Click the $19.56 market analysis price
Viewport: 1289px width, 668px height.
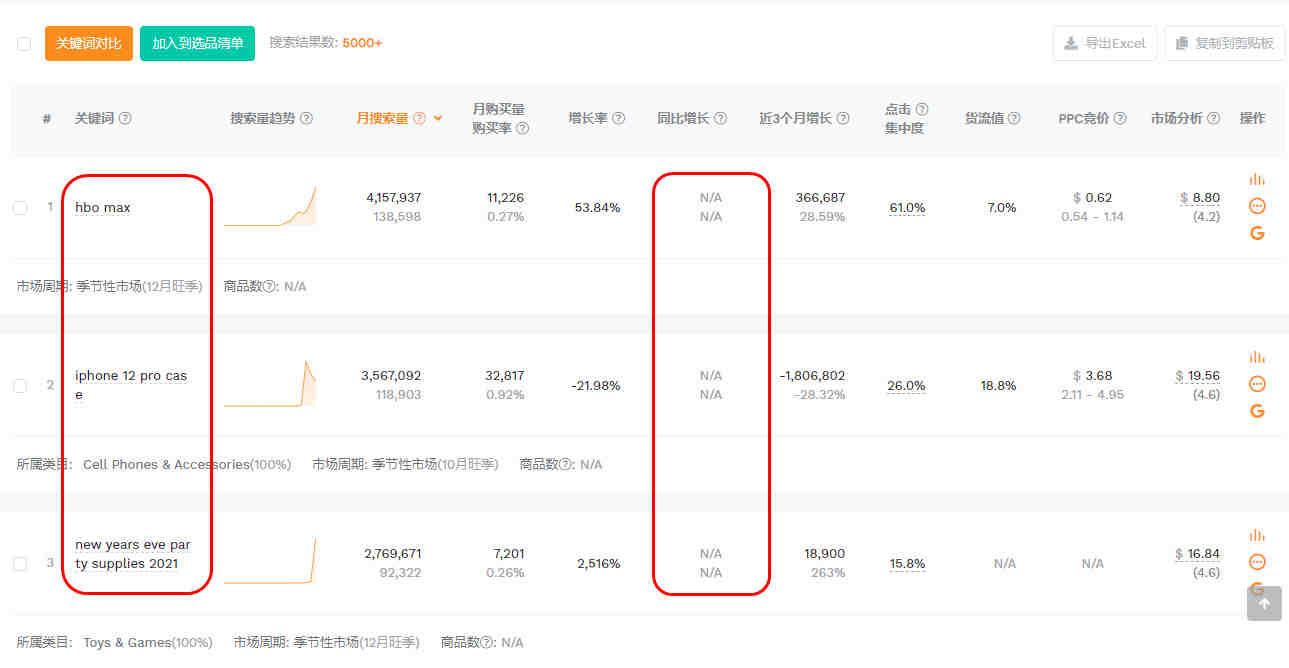click(x=1198, y=376)
